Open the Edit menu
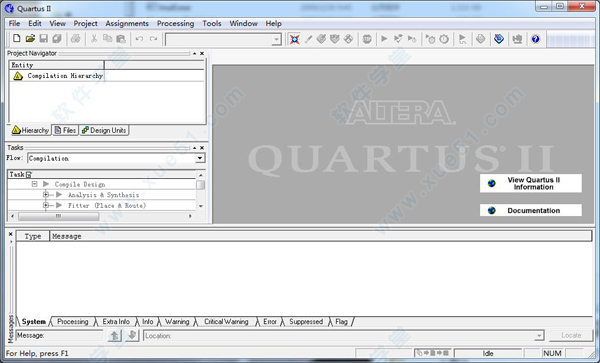600x363 pixels. pyautogui.click(x=34, y=23)
